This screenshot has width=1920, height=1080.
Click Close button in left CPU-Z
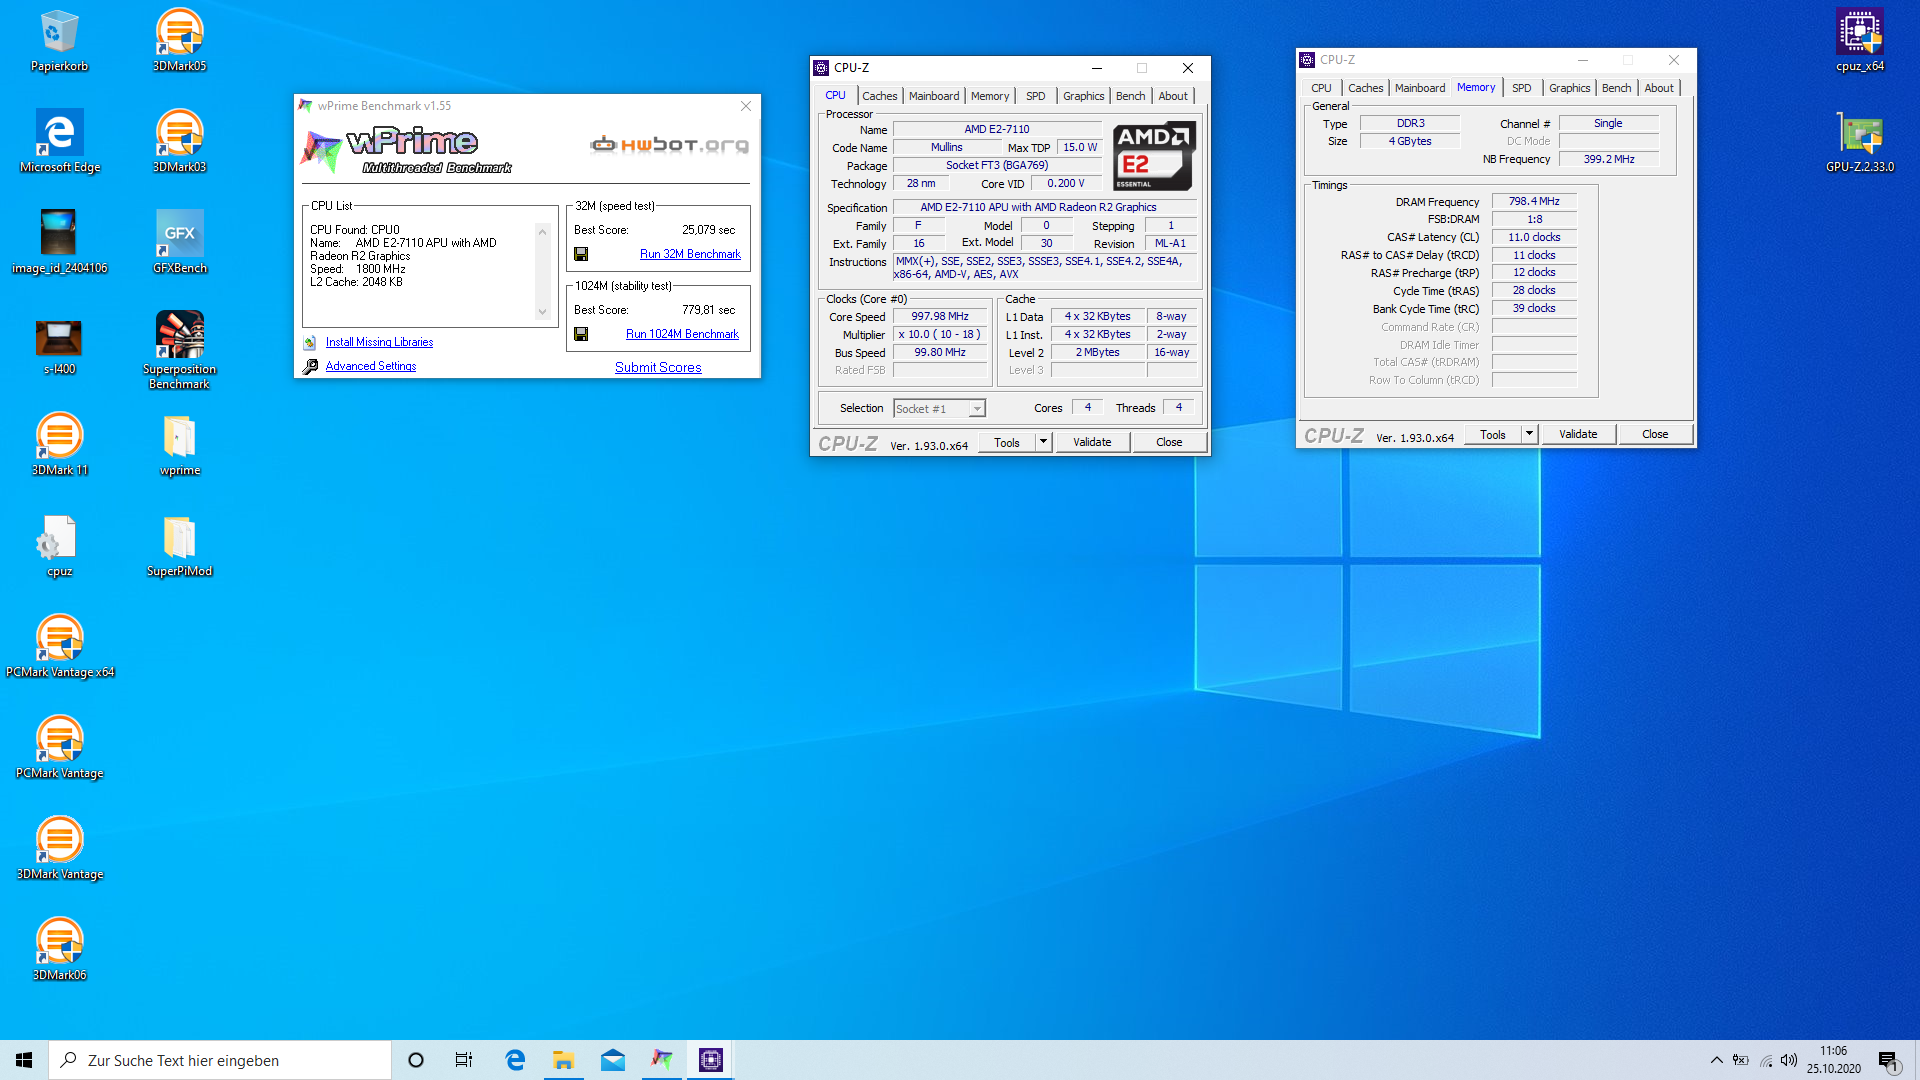[1169, 442]
